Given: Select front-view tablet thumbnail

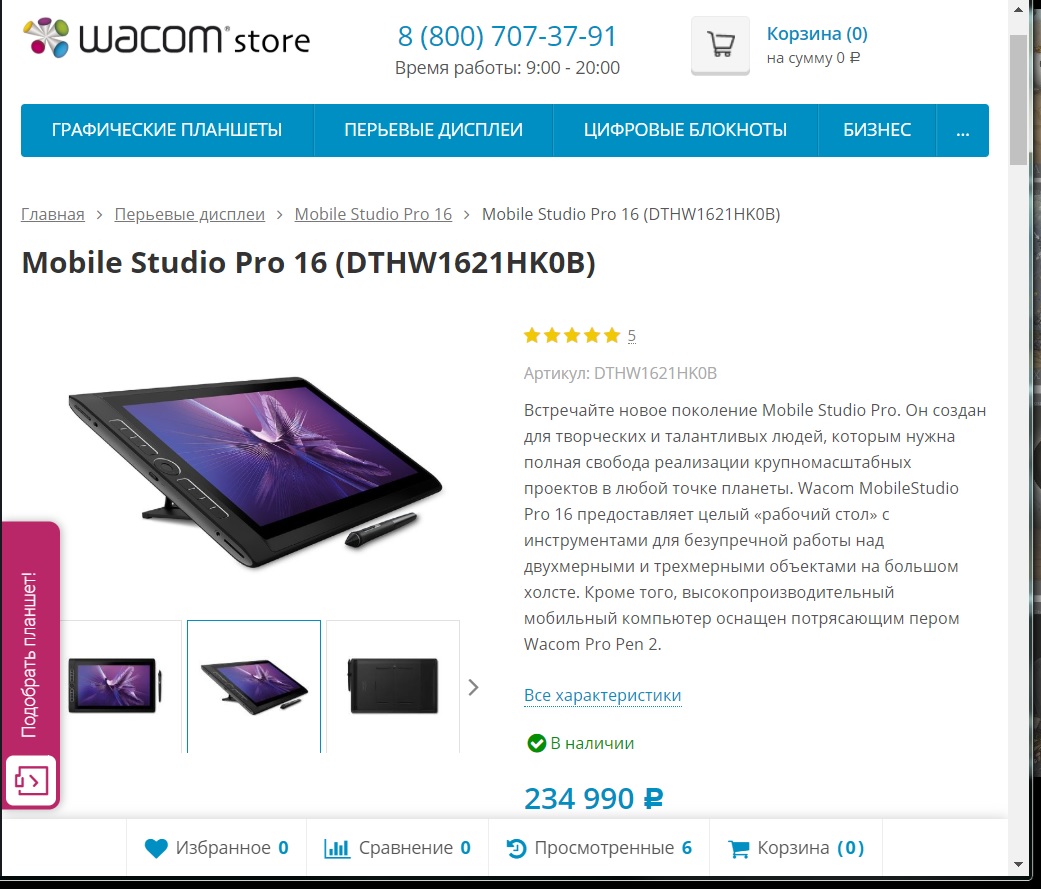Looking at the screenshot, I should point(115,687).
